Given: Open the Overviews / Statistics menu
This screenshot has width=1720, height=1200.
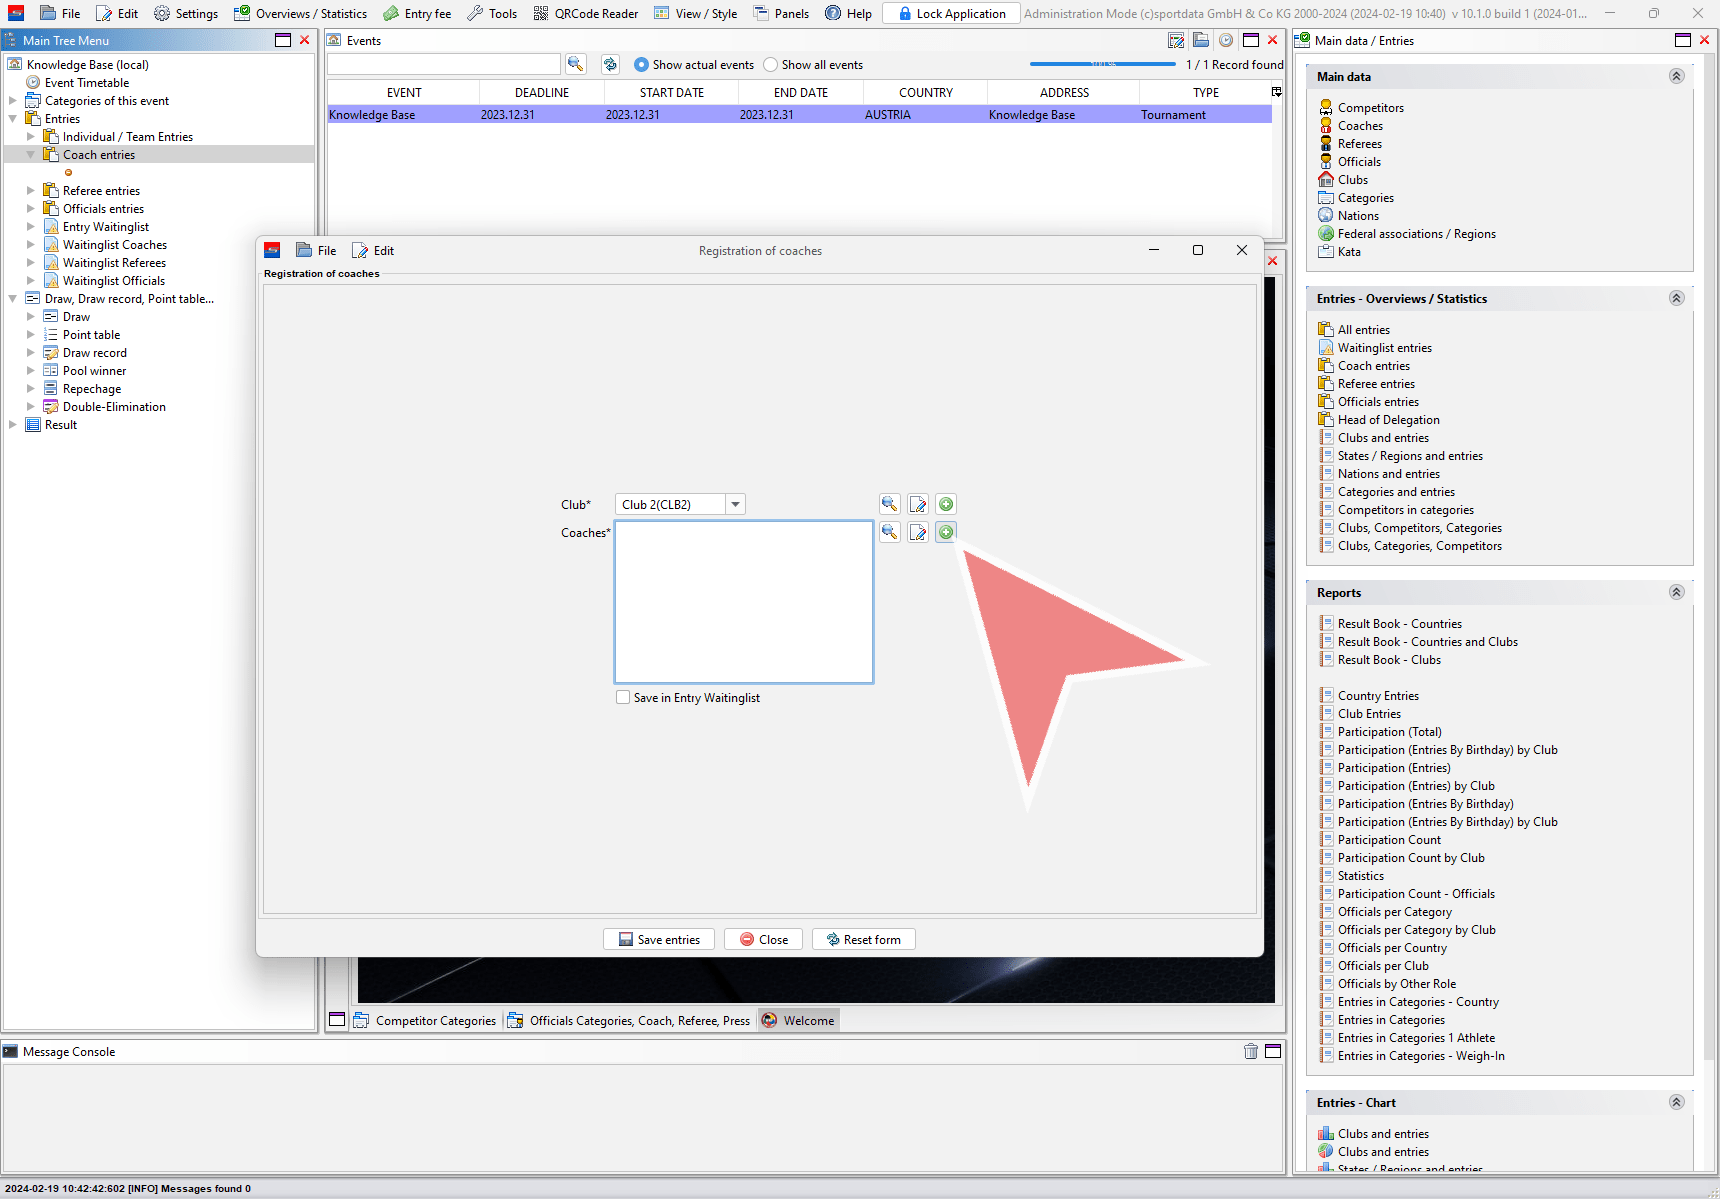Looking at the screenshot, I should pos(300,13).
